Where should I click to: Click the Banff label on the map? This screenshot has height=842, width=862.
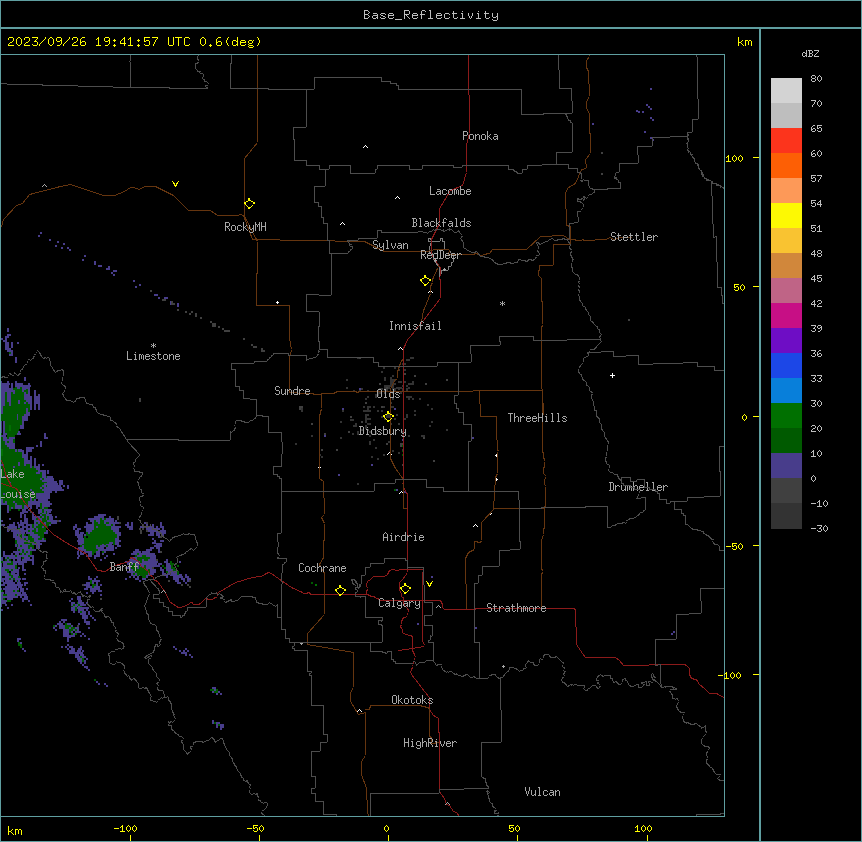coord(124,567)
